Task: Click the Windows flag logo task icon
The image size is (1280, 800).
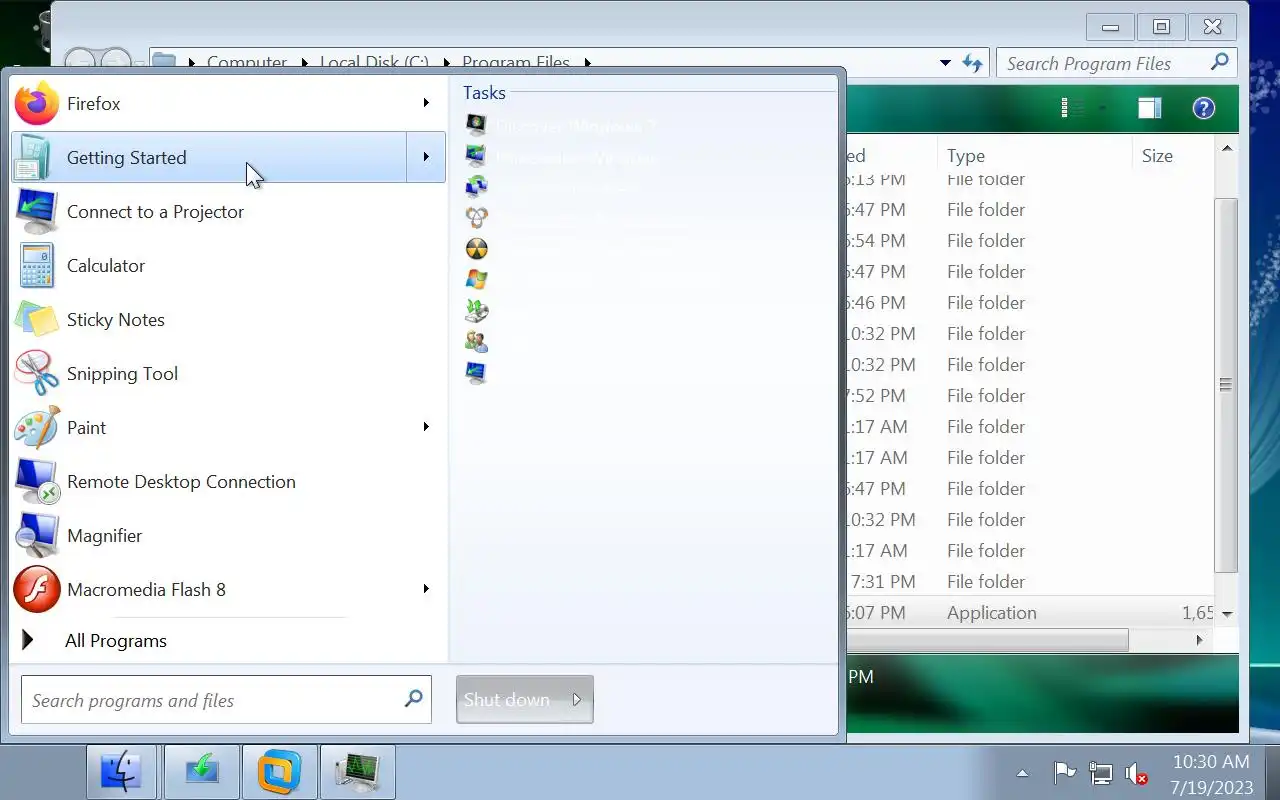Action: click(477, 280)
